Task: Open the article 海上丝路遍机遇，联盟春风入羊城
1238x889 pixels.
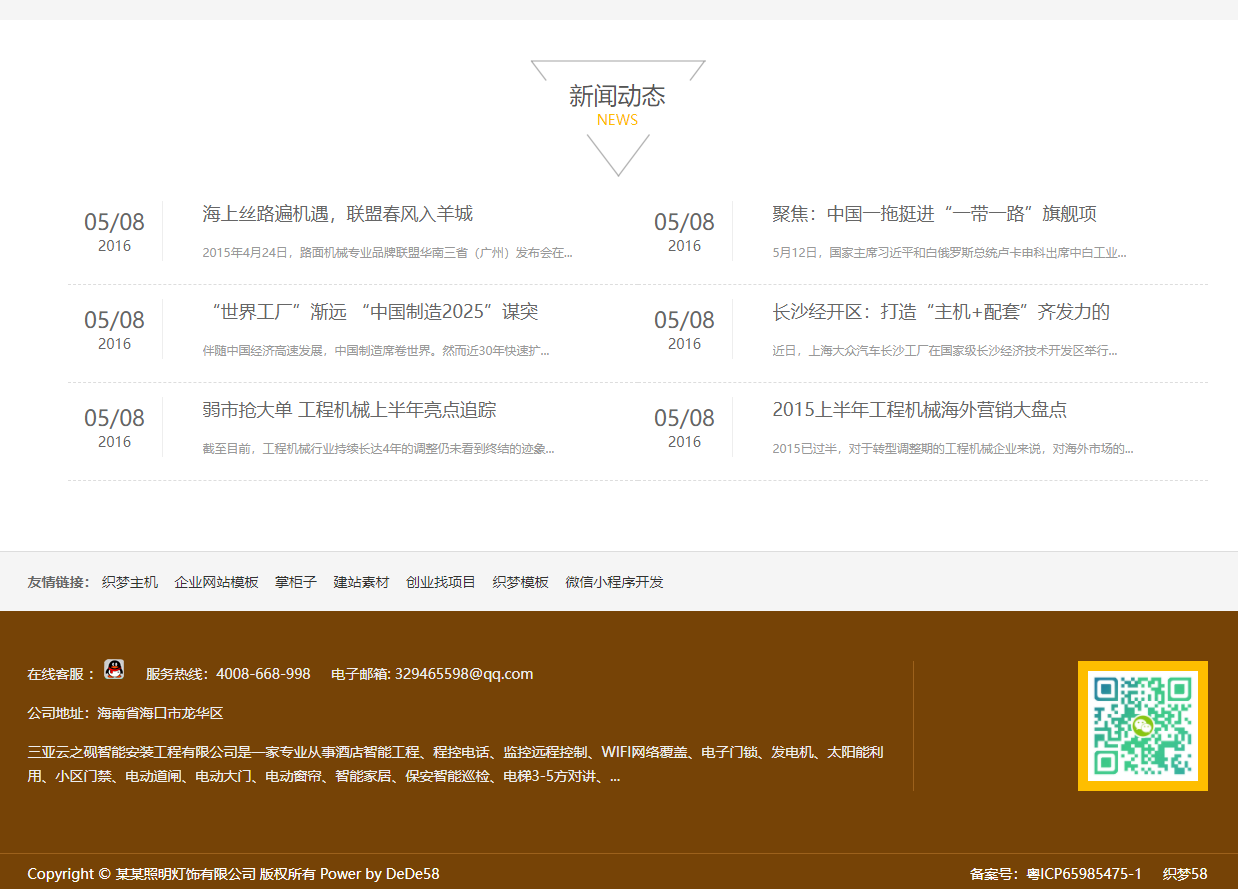Action: 337,214
